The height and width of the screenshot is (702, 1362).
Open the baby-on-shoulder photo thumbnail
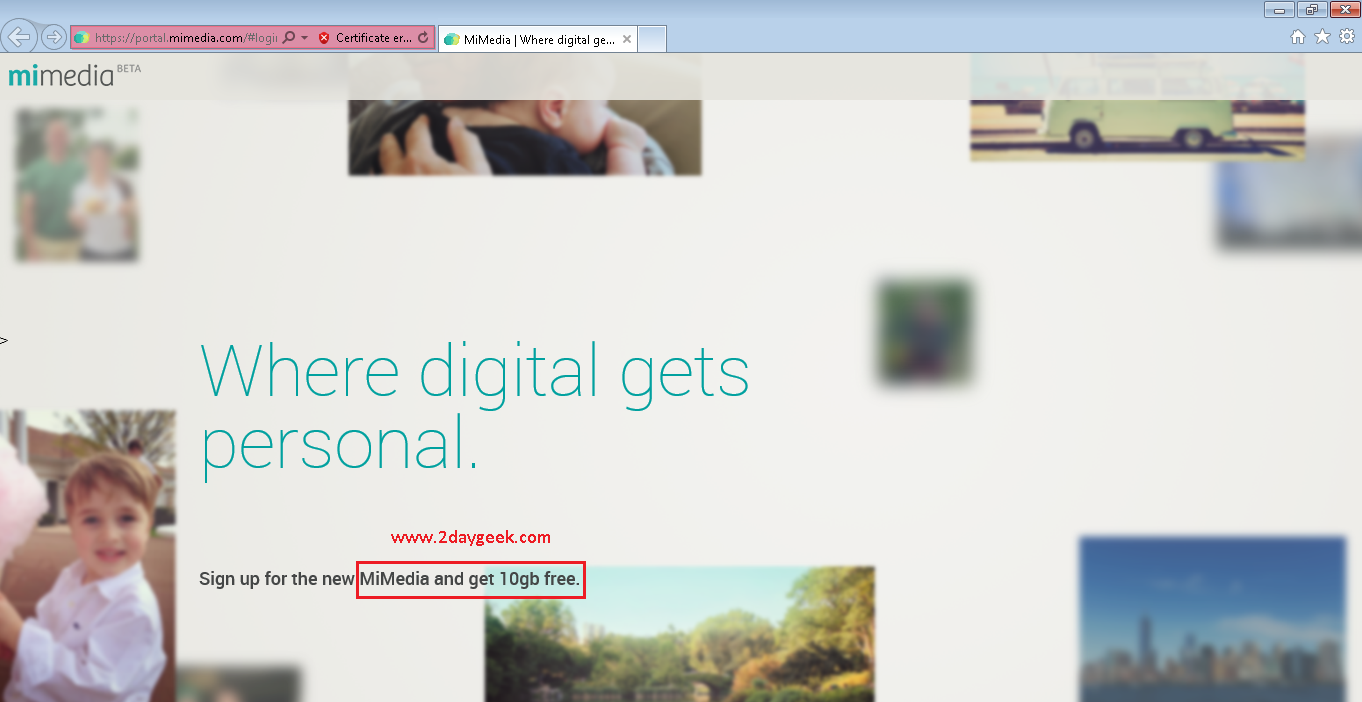(x=524, y=114)
